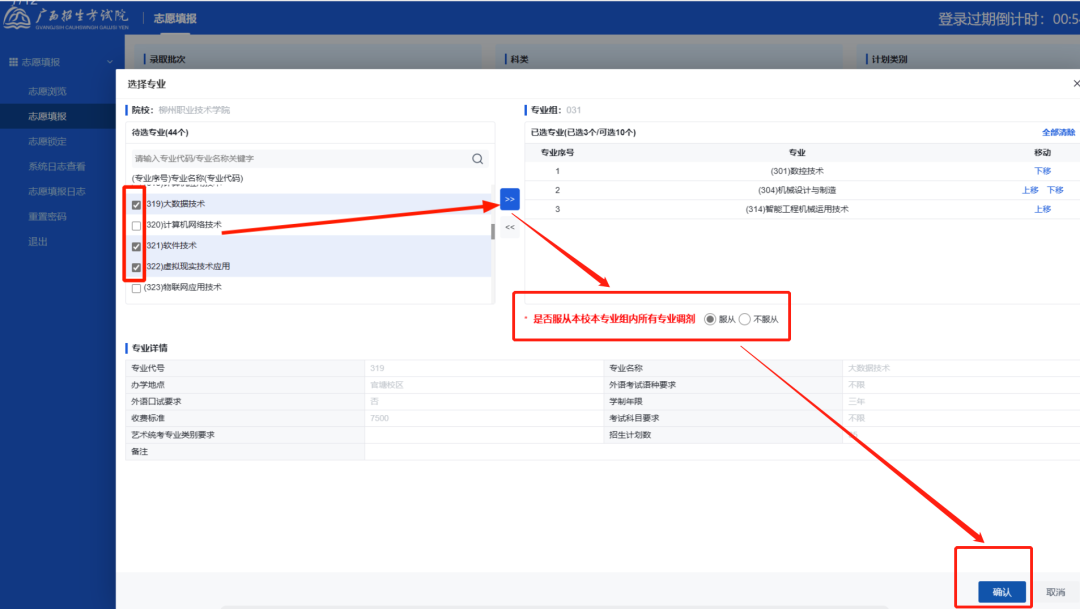This screenshot has width=1080, height=609.
Task: Select the 不服从 radio button
Action: [x=744, y=319]
